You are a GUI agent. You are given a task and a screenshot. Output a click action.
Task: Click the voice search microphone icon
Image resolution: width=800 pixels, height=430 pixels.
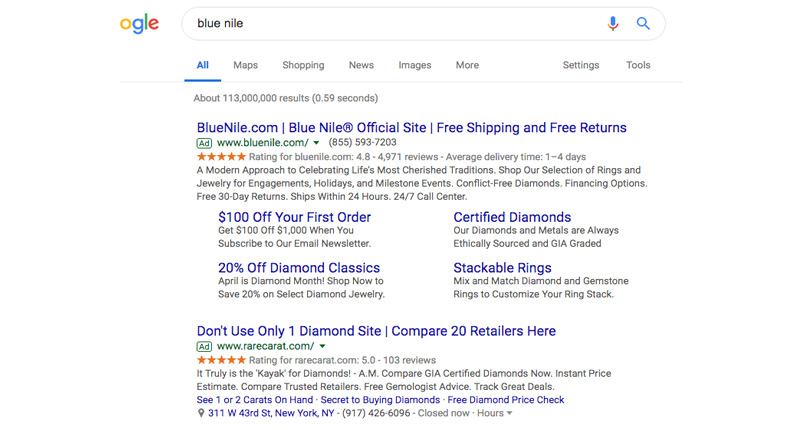pos(613,23)
